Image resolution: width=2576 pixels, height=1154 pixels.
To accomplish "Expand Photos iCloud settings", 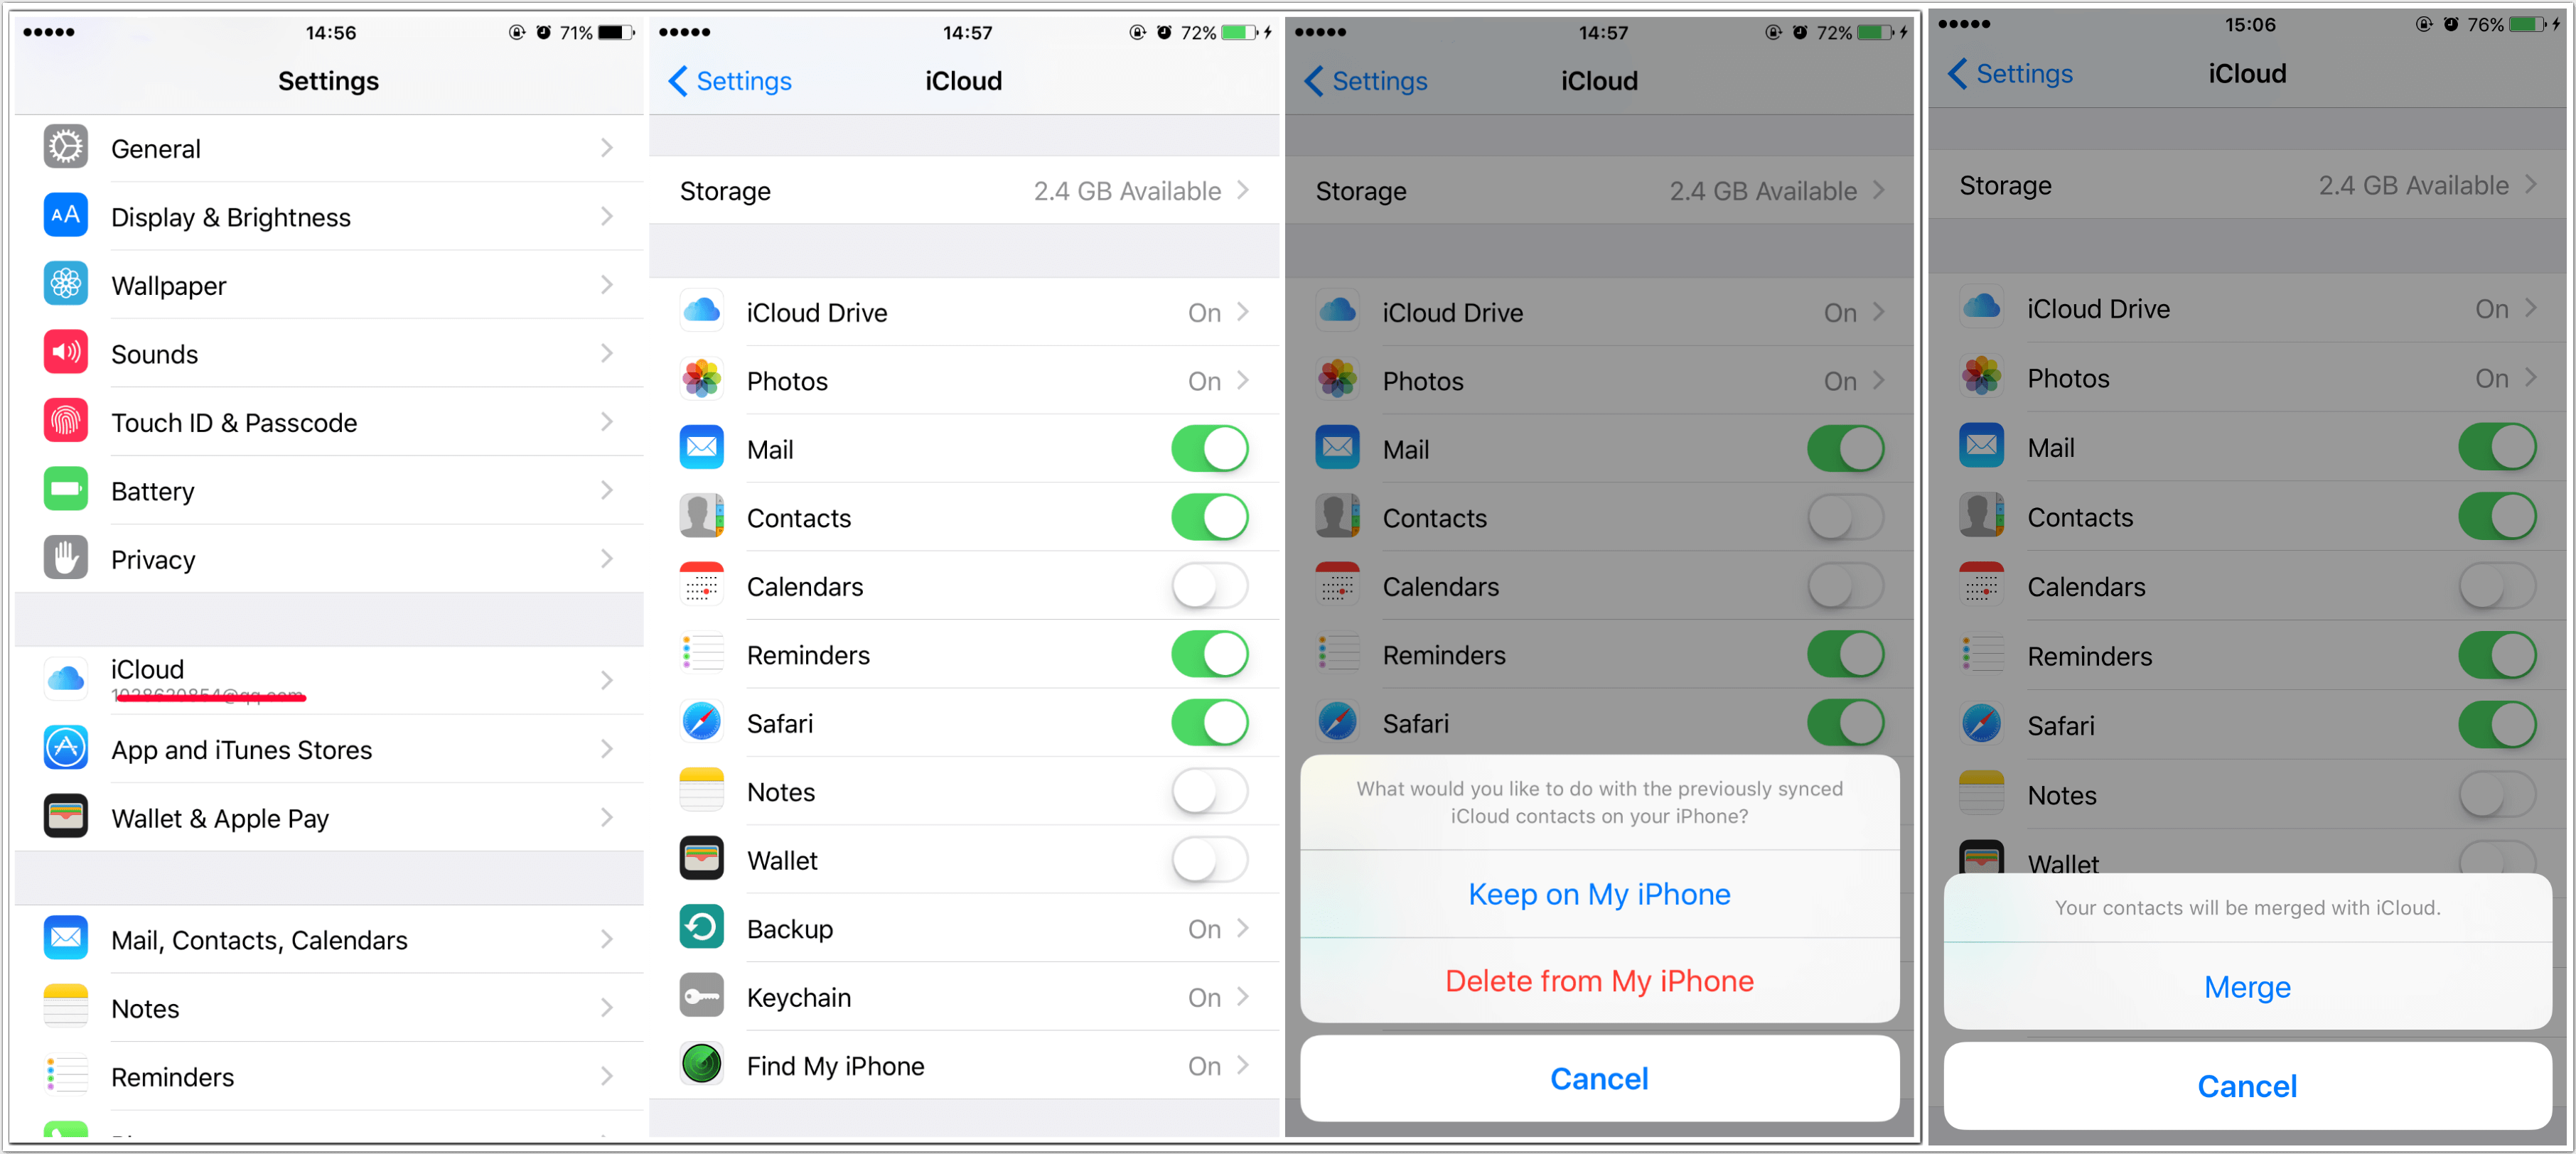I will pyautogui.click(x=966, y=381).
